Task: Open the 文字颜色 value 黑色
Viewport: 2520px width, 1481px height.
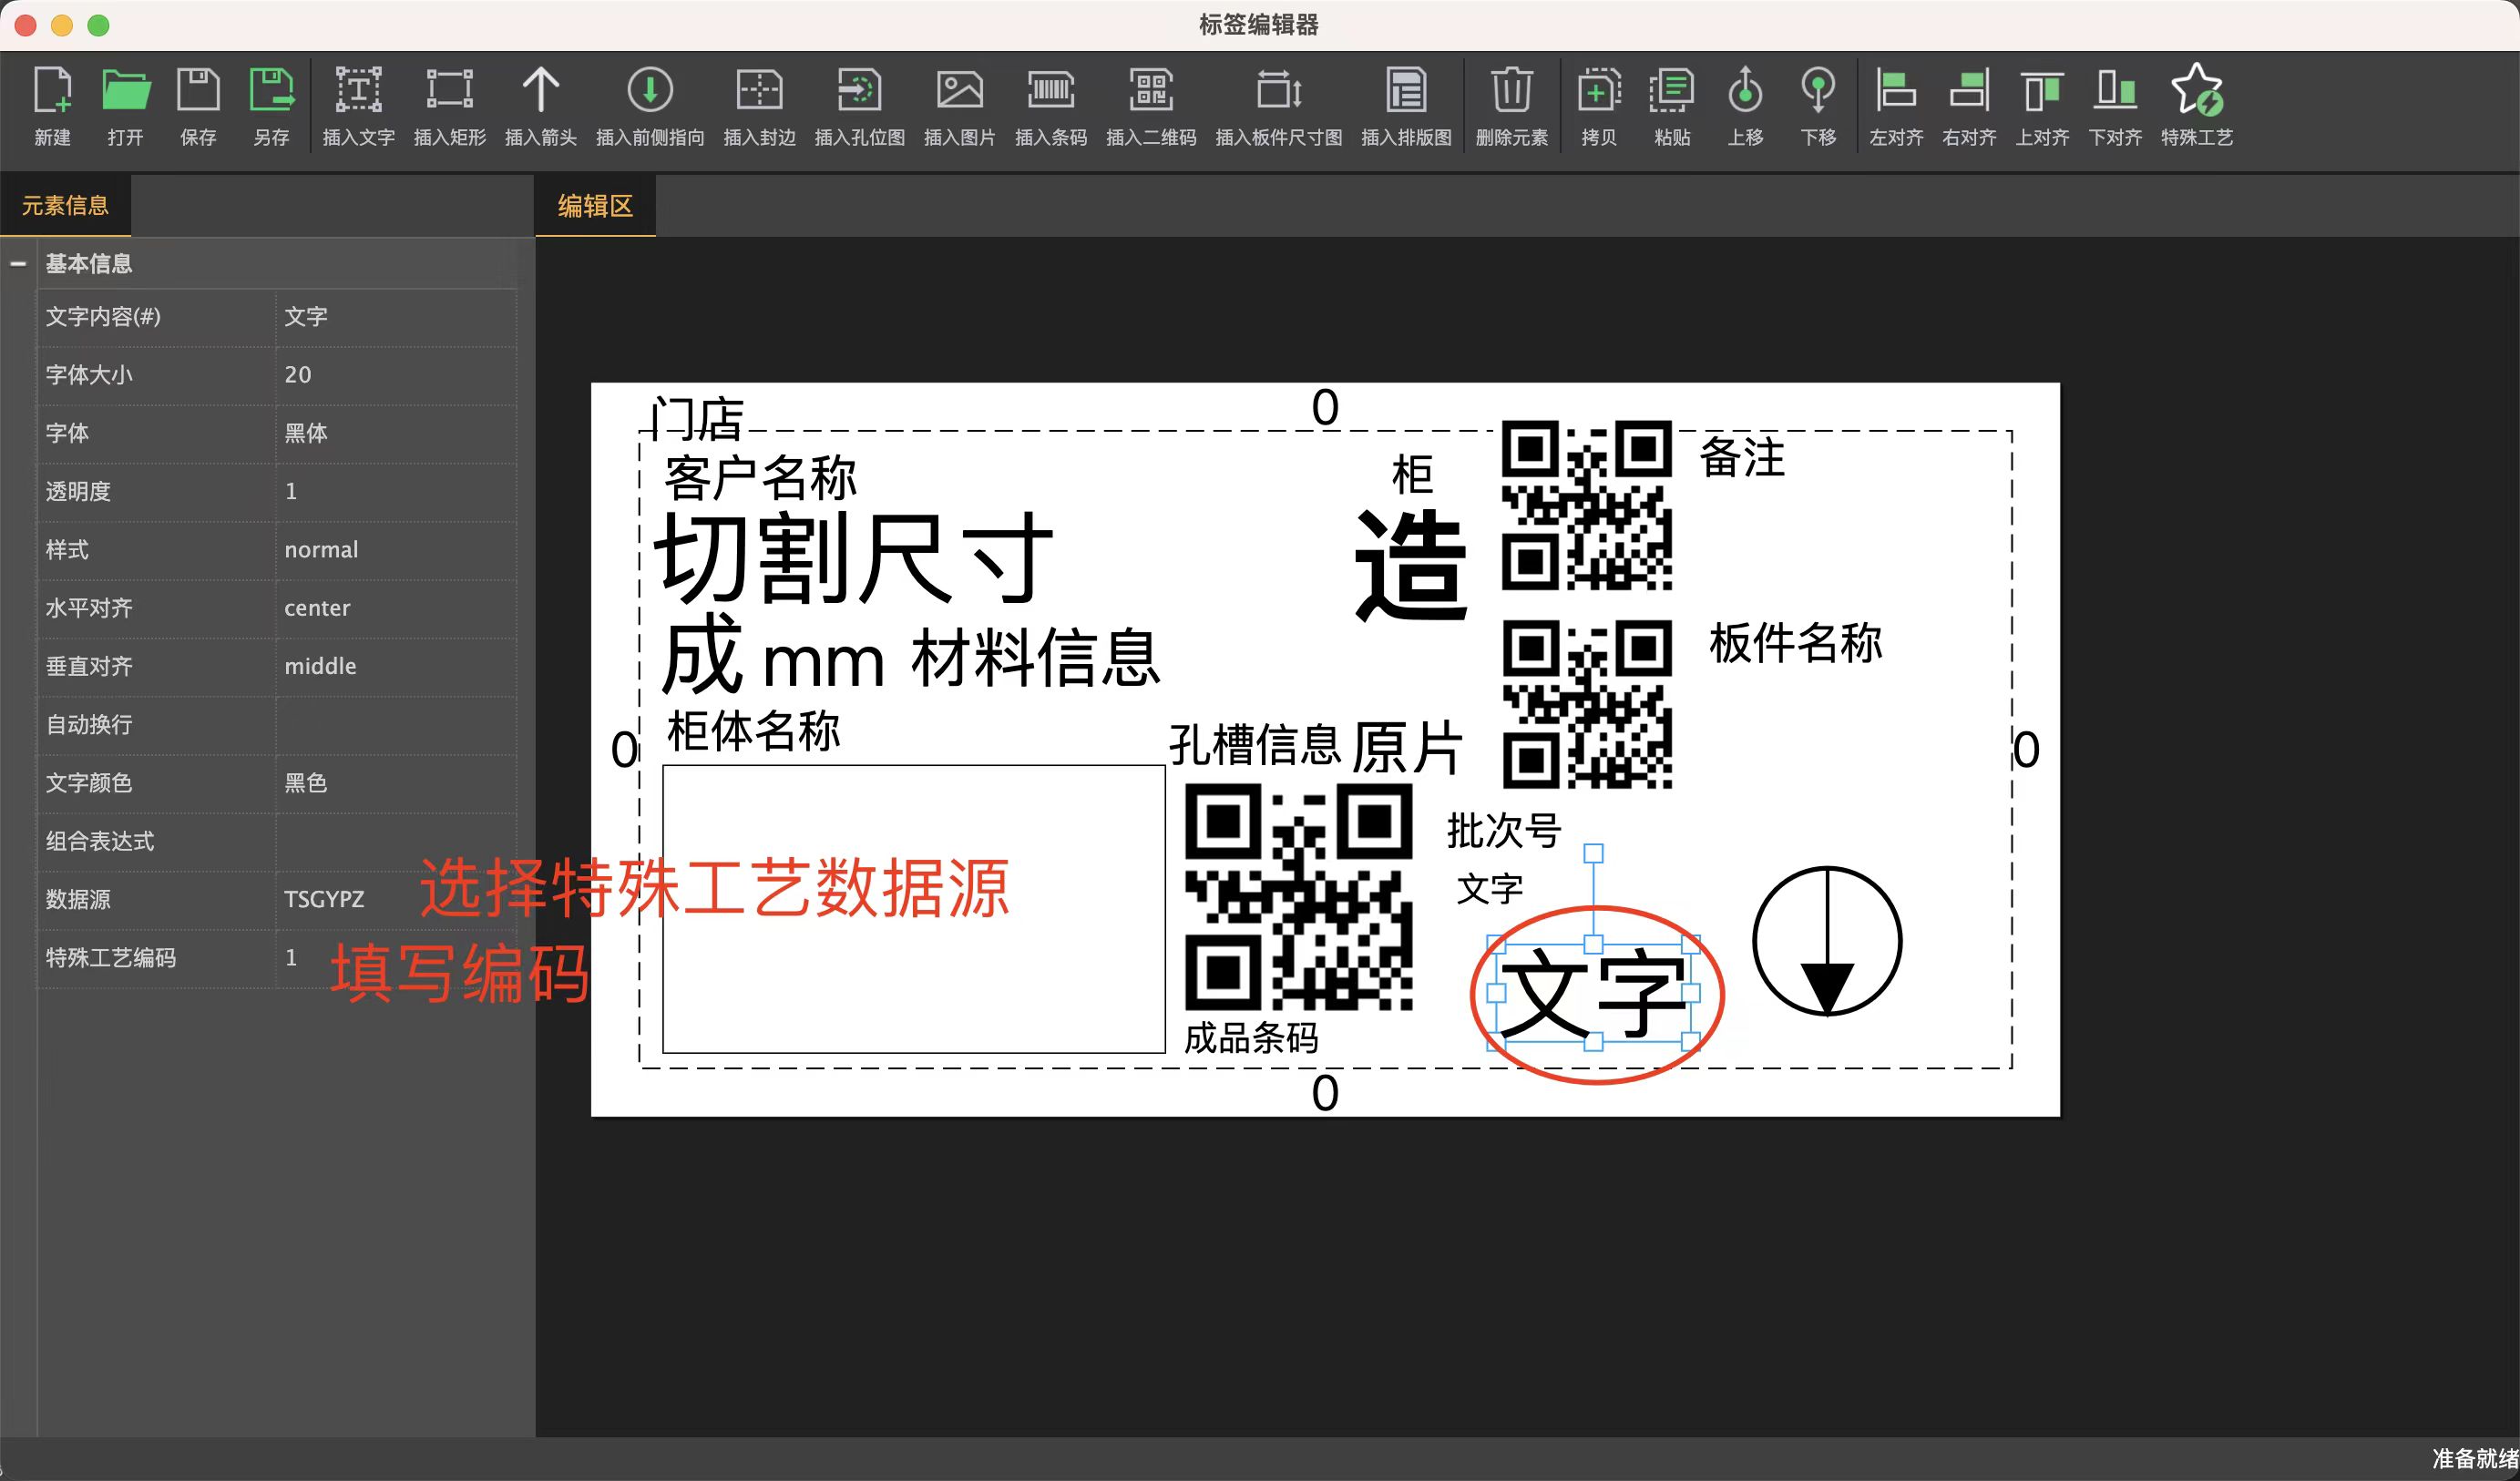Action: [x=396, y=783]
